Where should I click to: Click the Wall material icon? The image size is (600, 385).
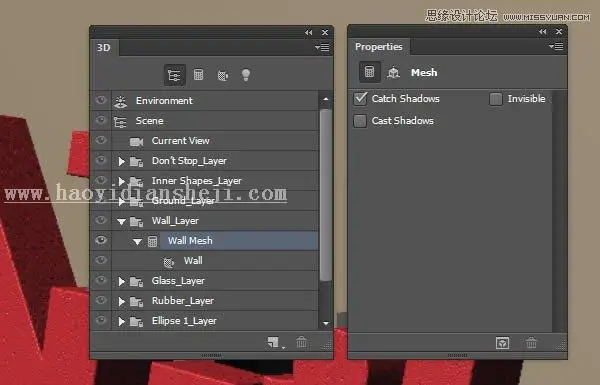tap(168, 262)
